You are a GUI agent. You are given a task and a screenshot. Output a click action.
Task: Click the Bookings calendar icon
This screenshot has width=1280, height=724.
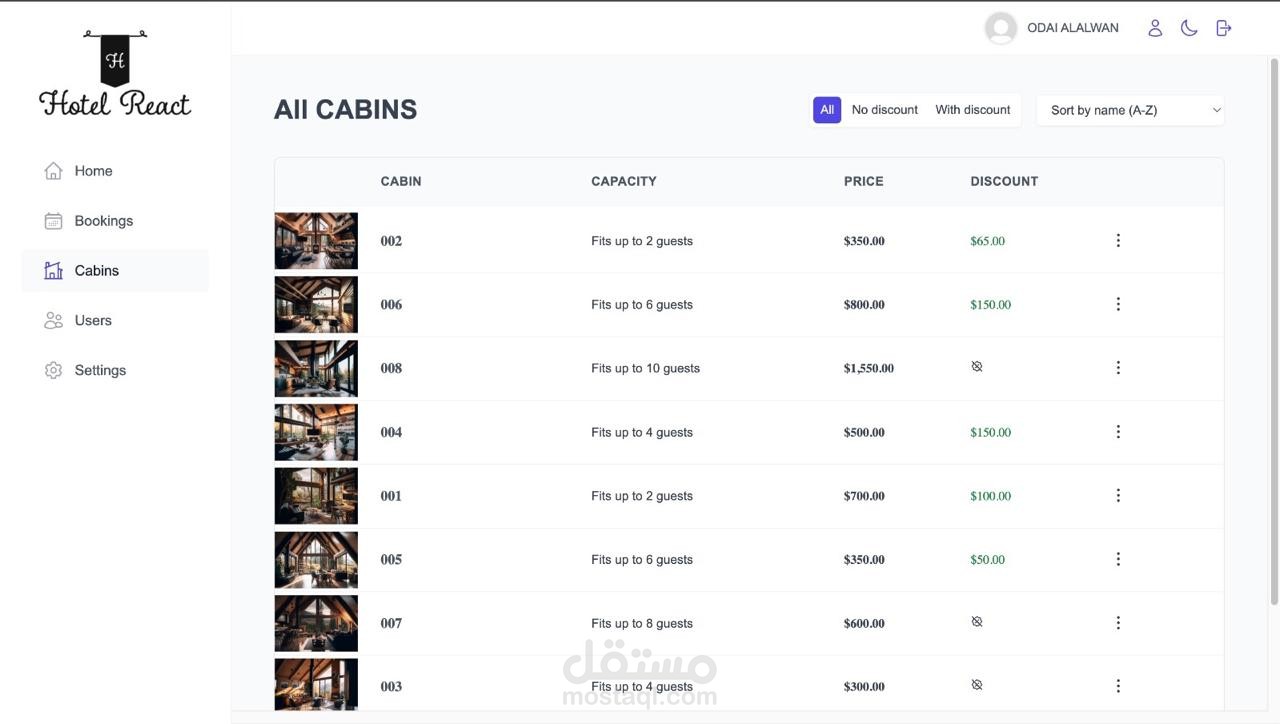tap(53, 221)
